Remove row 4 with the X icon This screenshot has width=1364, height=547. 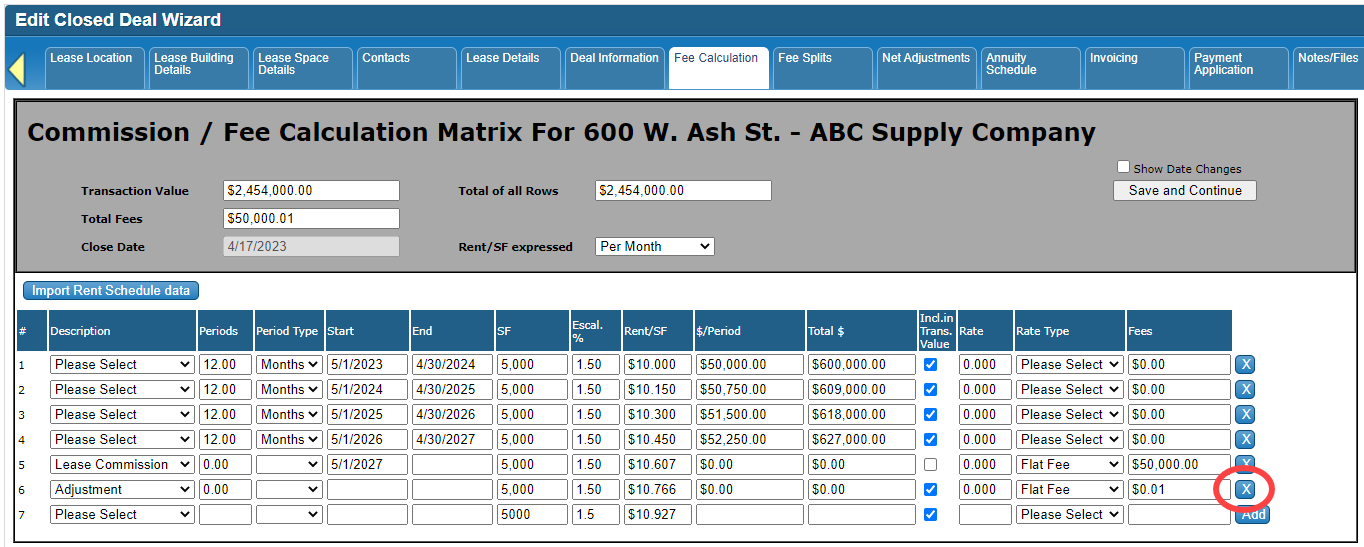point(1245,439)
